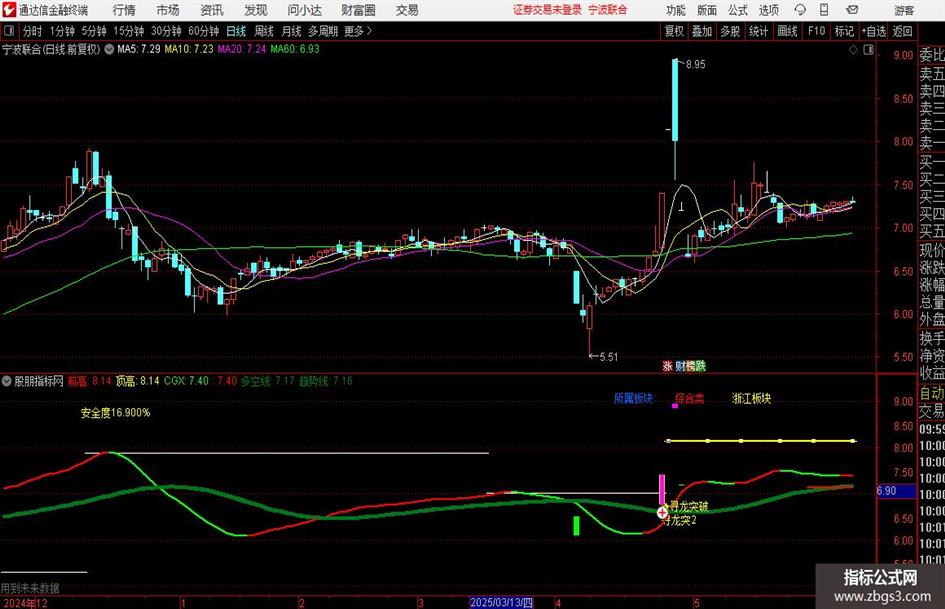The height and width of the screenshot is (609, 945).
Task: Switch to 1分钟 period
Action: pyautogui.click(x=62, y=31)
